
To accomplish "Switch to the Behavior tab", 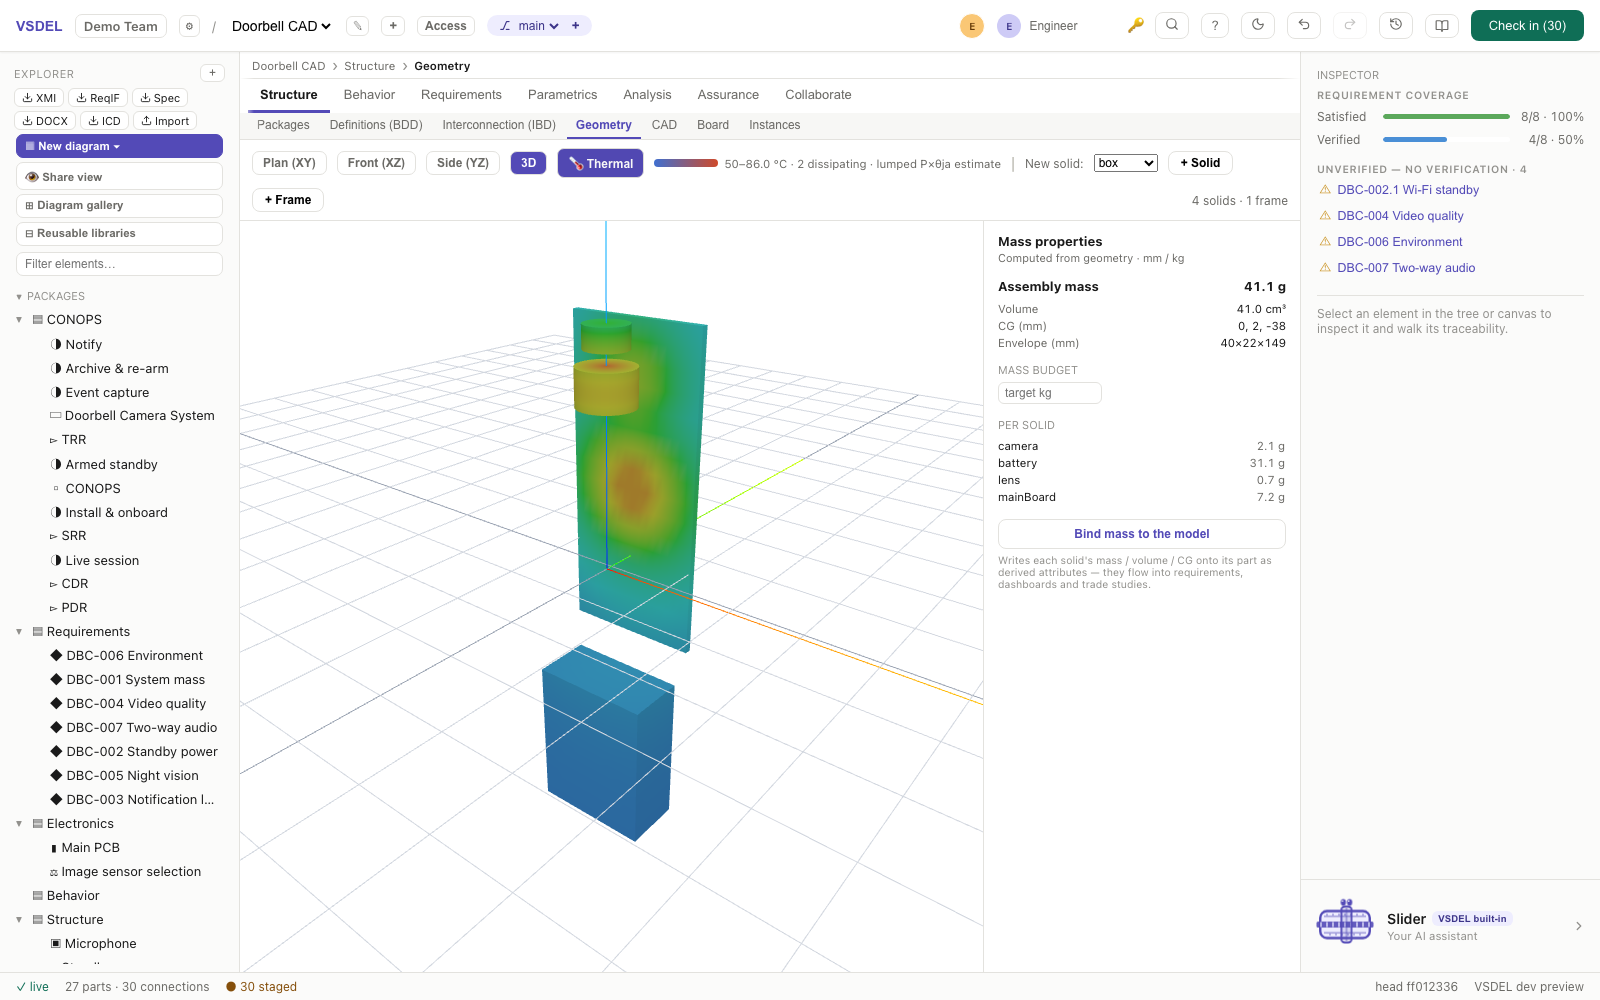I will (369, 95).
